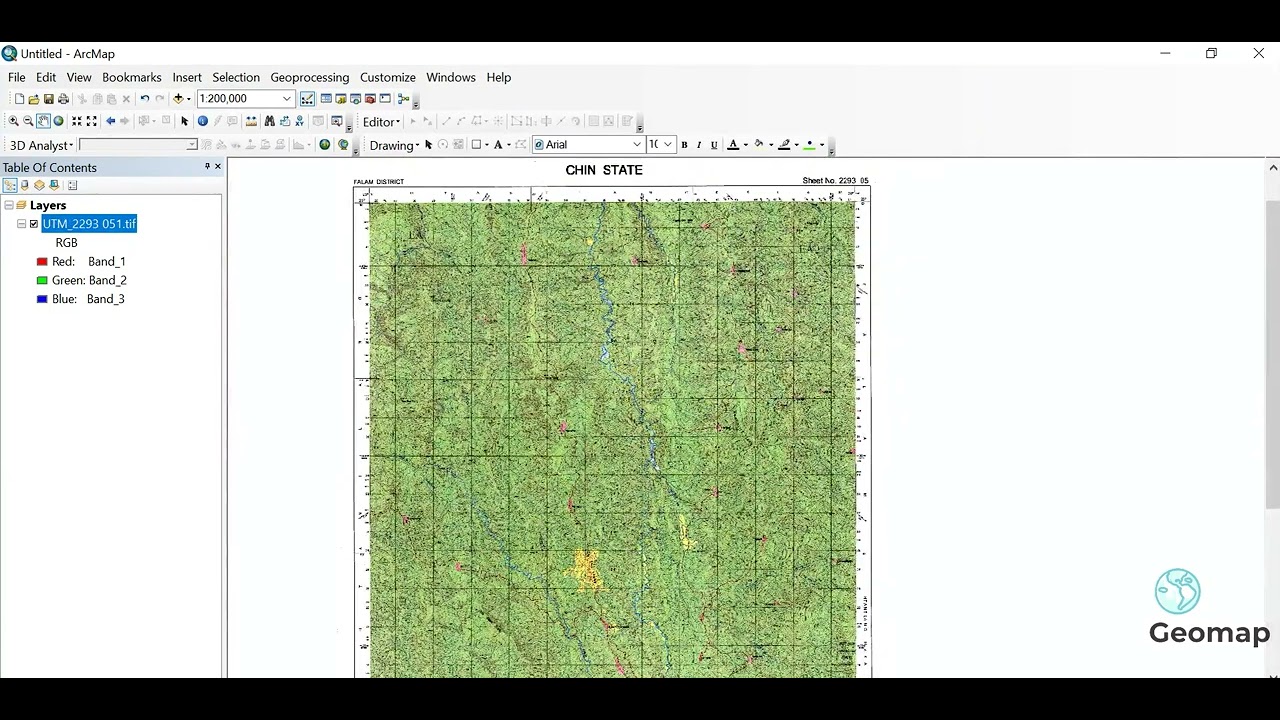Toggle Underline text formatting
The image size is (1280, 720).
tap(714, 145)
